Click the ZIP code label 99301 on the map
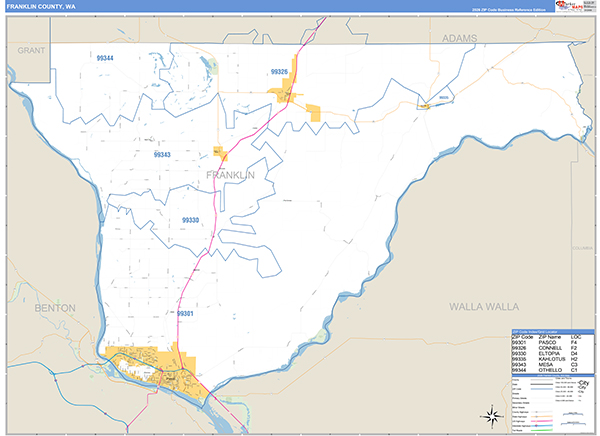Viewport: 600px width, 436px height. click(x=185, y=314)
